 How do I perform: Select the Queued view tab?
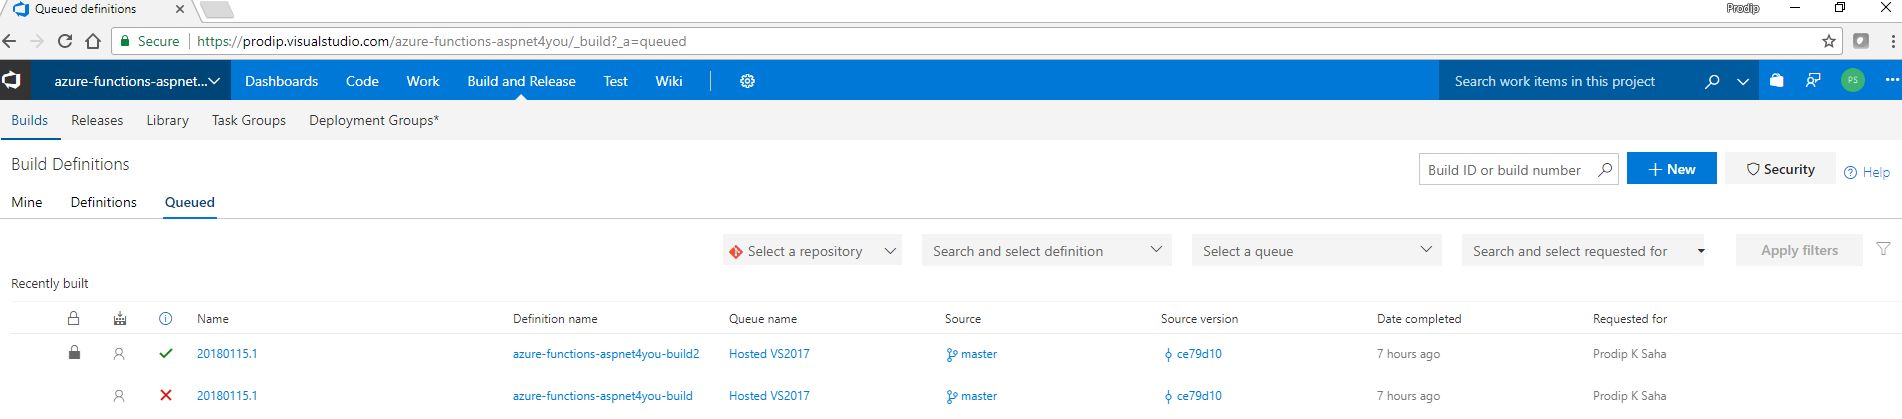coord(190,202)
